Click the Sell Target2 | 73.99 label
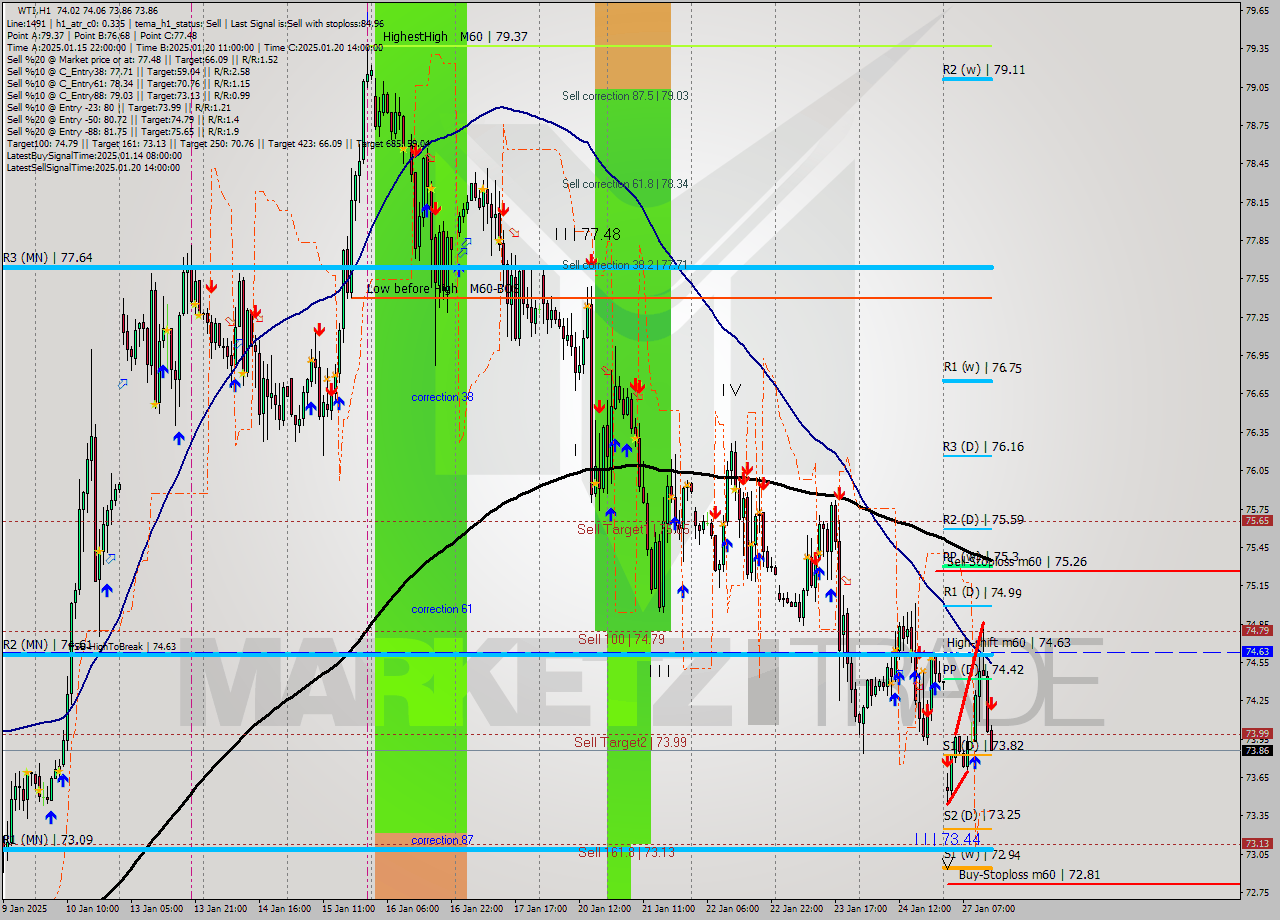1280x920 pixels. [630, 742]
